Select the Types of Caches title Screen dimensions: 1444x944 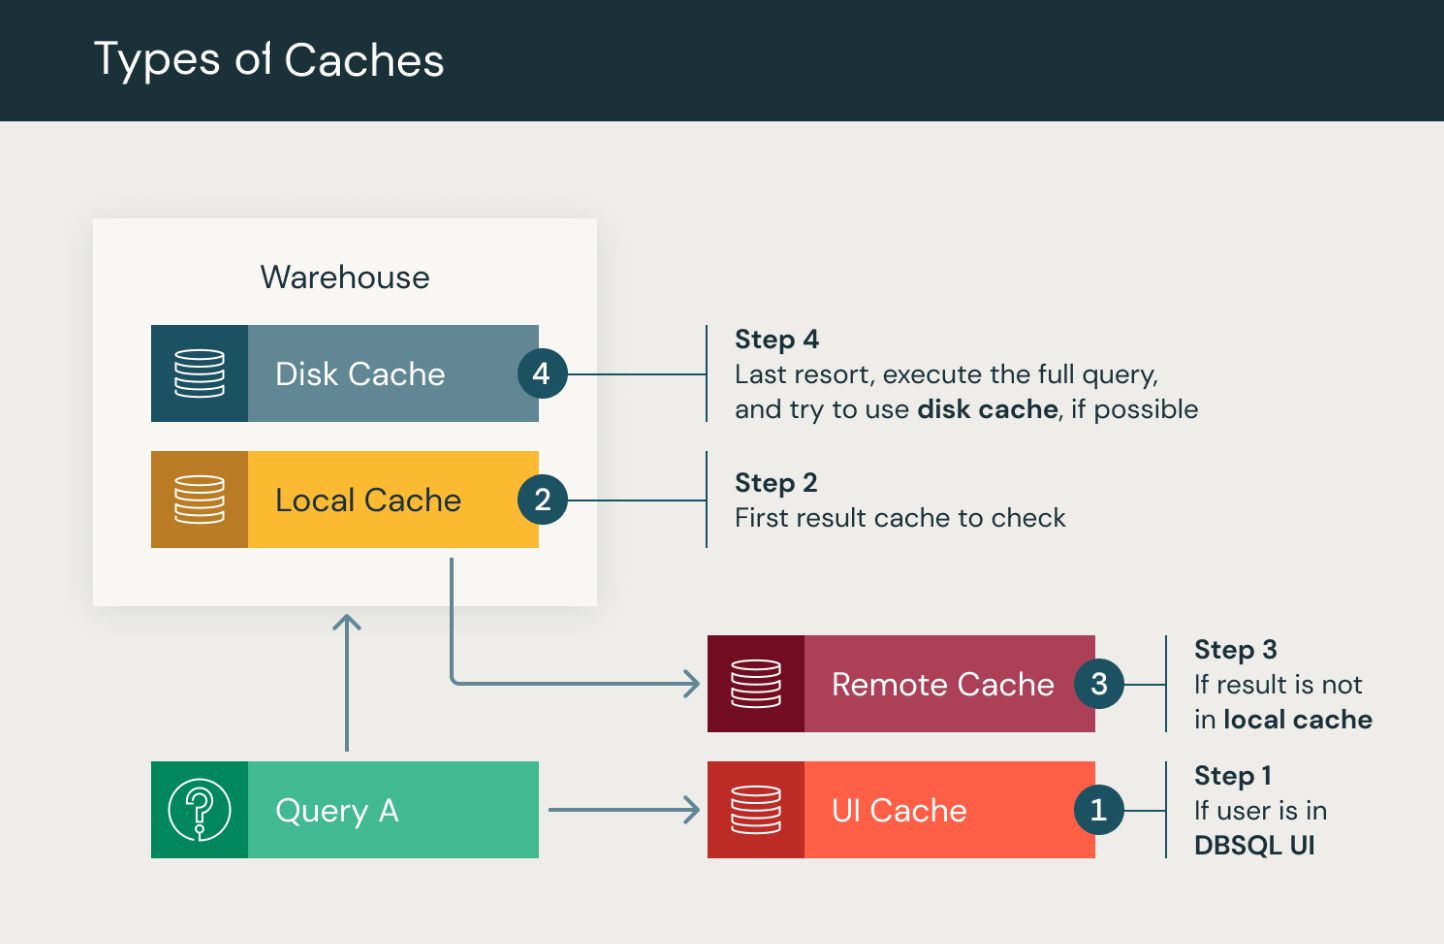click(269, 60)
